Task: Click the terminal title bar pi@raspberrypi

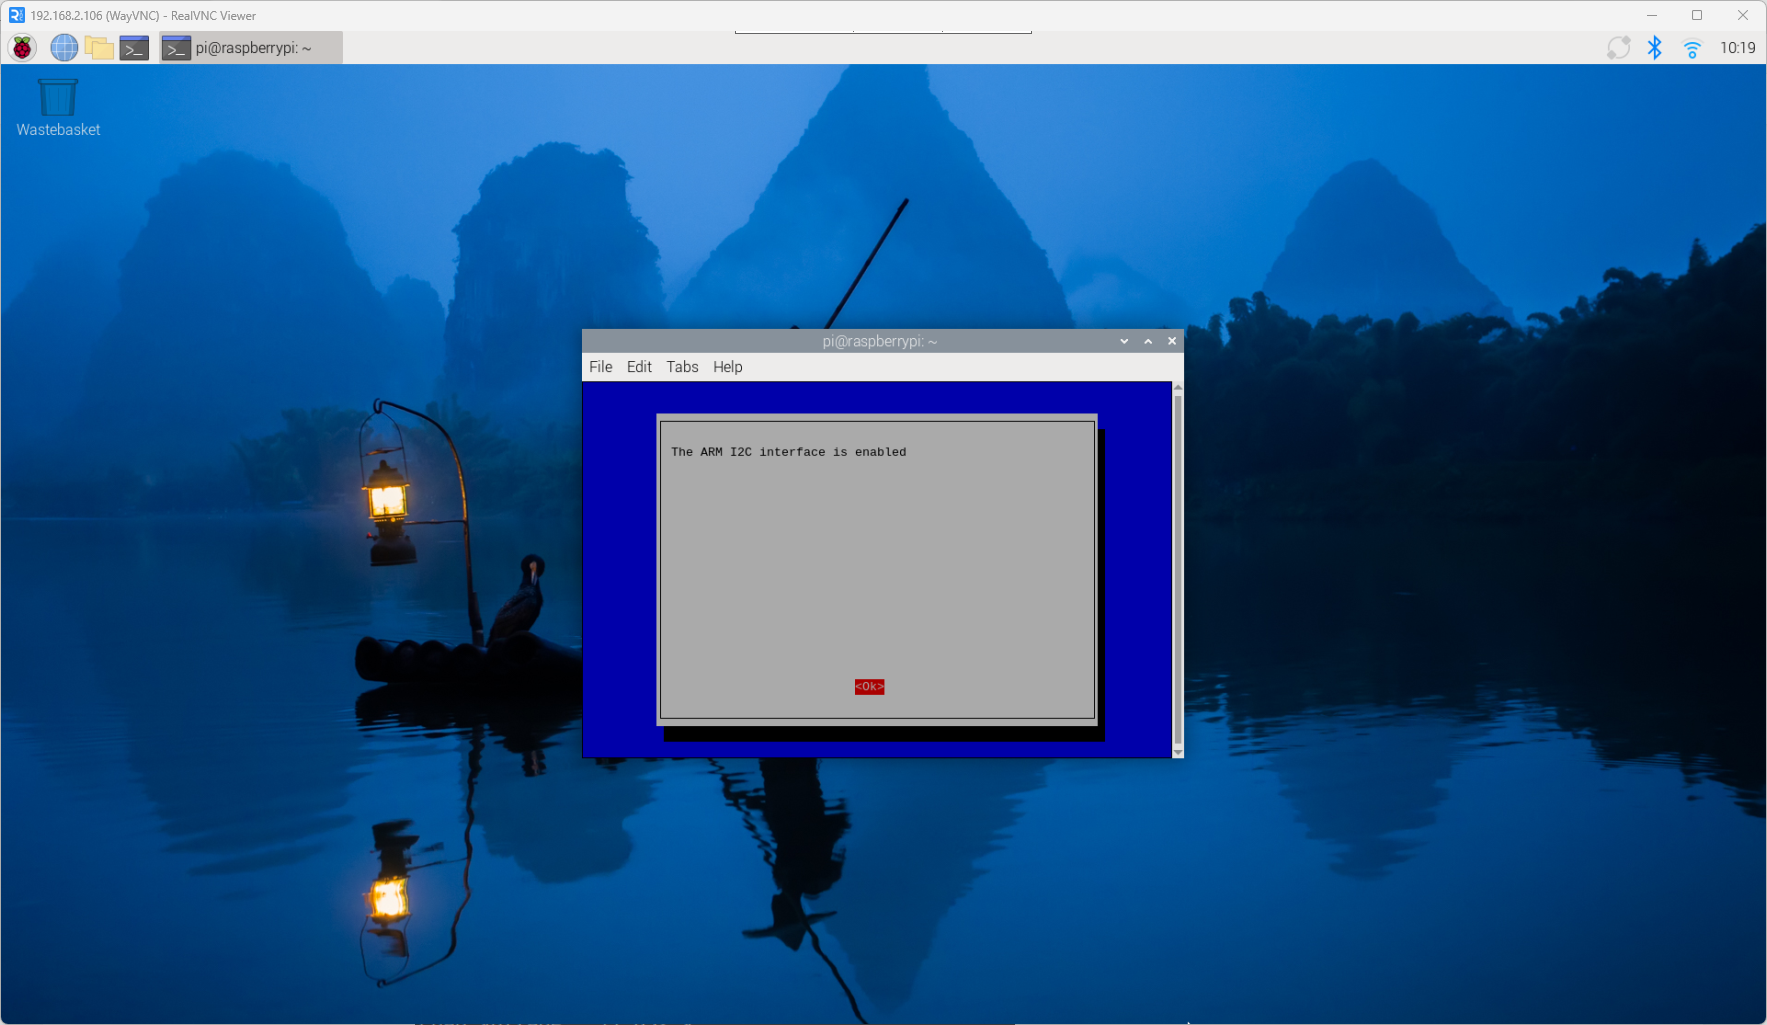Action: tap(880, 341)
